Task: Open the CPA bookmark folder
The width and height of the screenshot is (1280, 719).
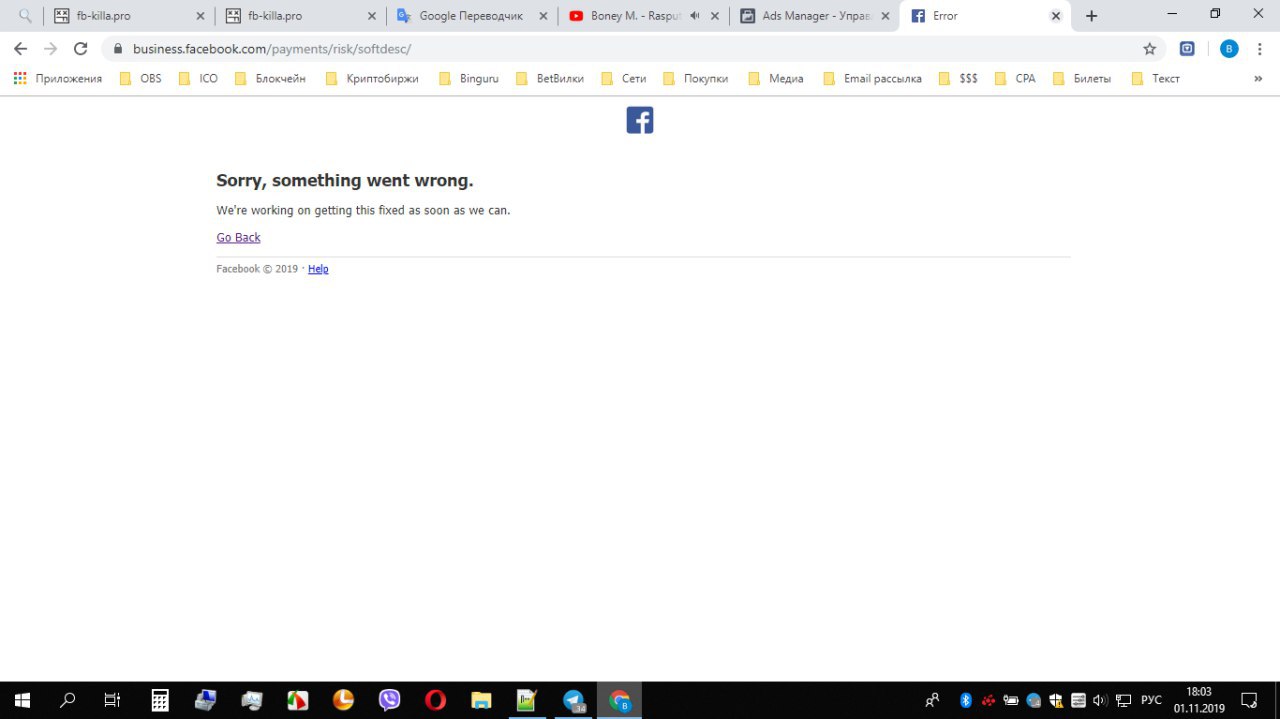Action: point(1015,78)
